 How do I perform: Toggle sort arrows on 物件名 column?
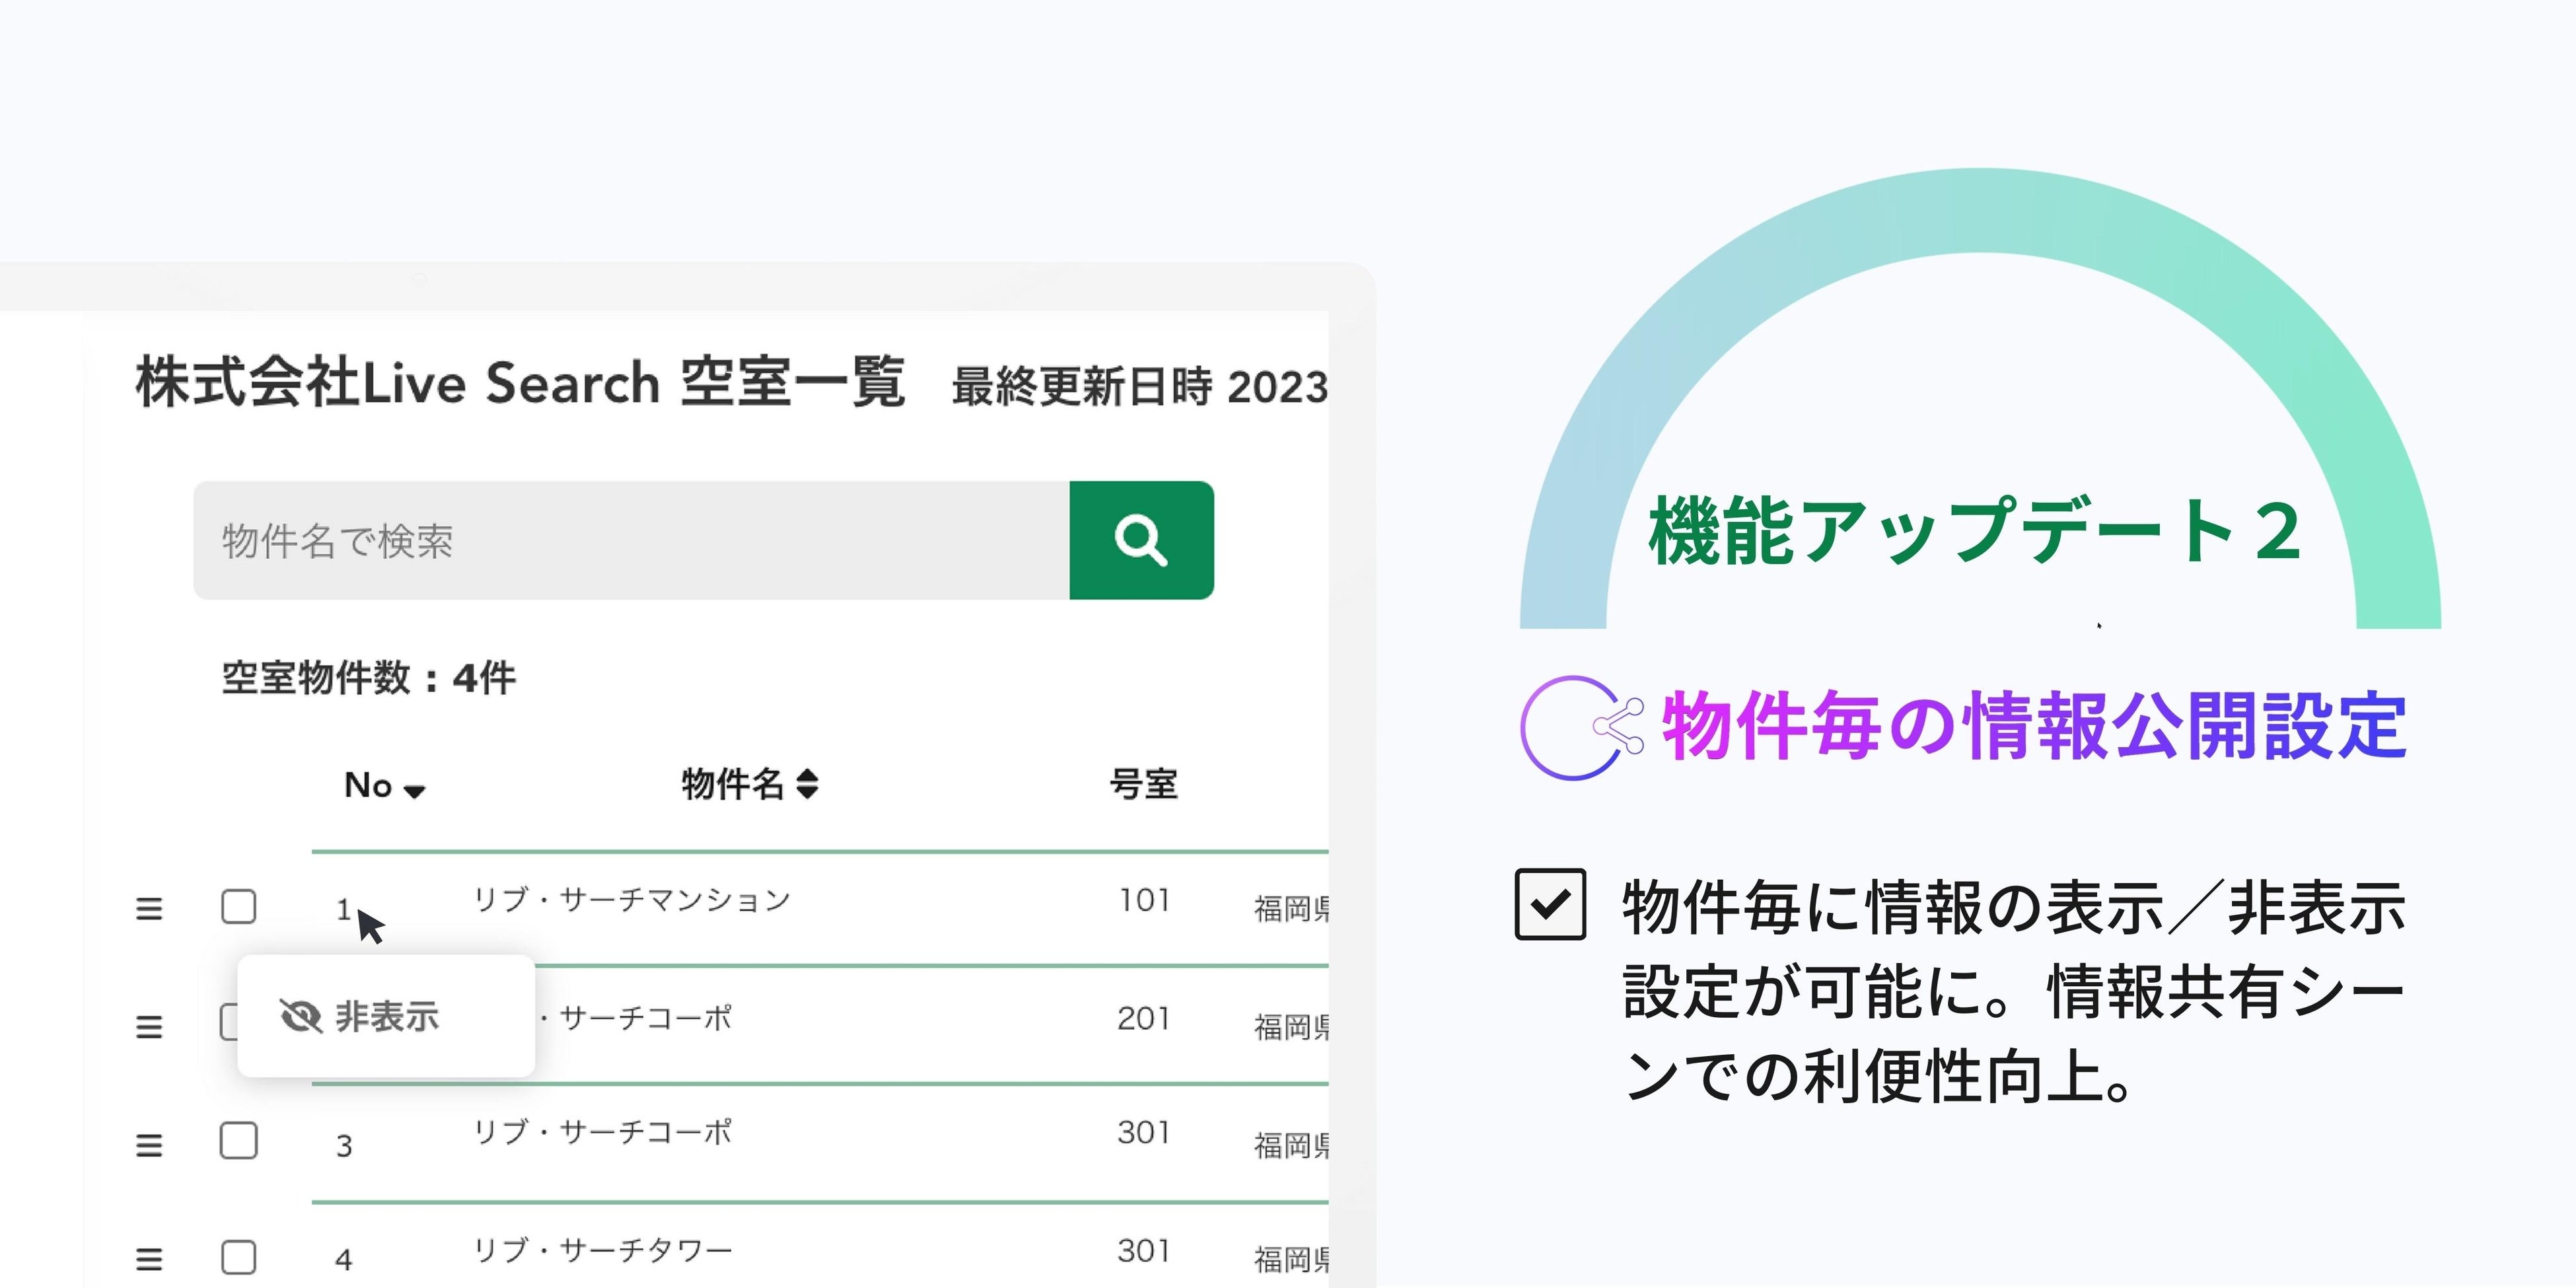(x=807, y=784)
